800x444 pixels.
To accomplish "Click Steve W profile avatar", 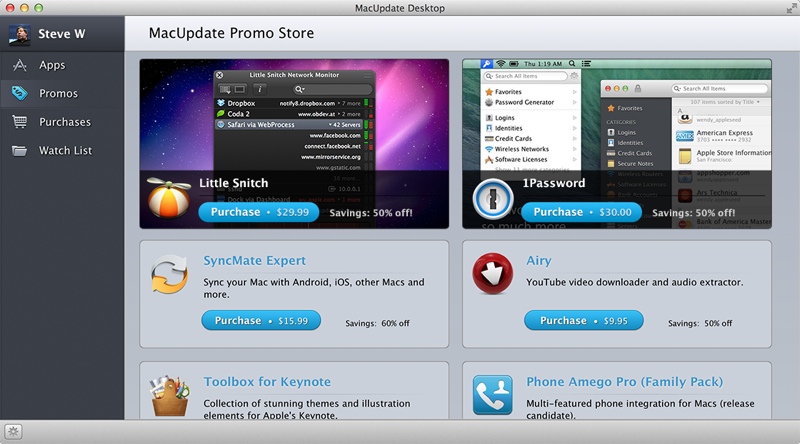I will coord(19,34).
